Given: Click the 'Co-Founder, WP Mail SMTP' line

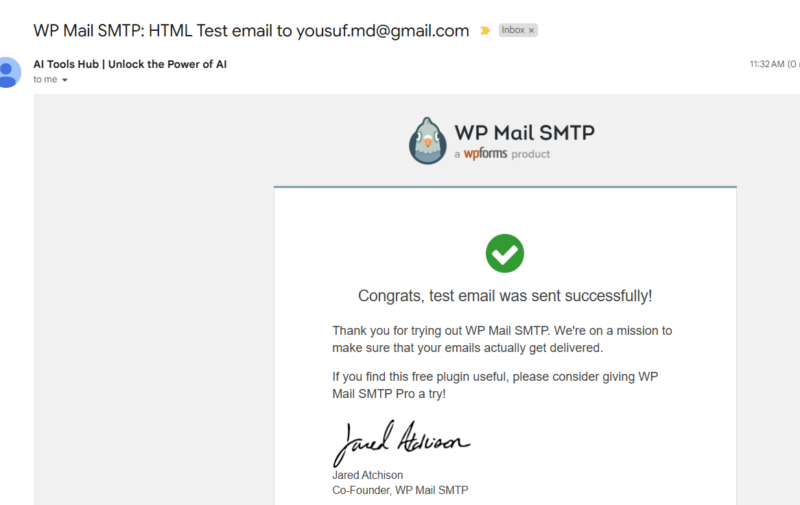Looking at the screenshot, I should click(400, 490).
